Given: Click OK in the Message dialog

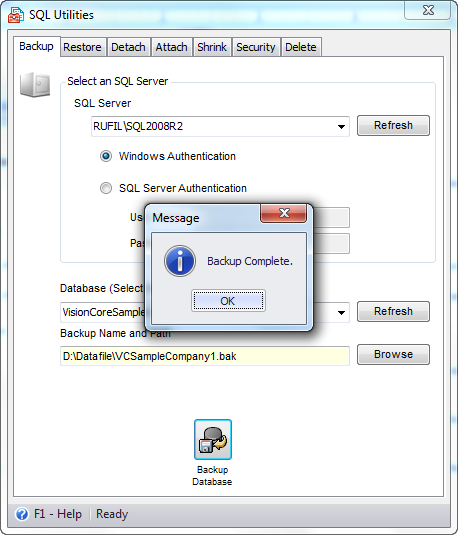Looking at the screenshot, I should 228,301.
